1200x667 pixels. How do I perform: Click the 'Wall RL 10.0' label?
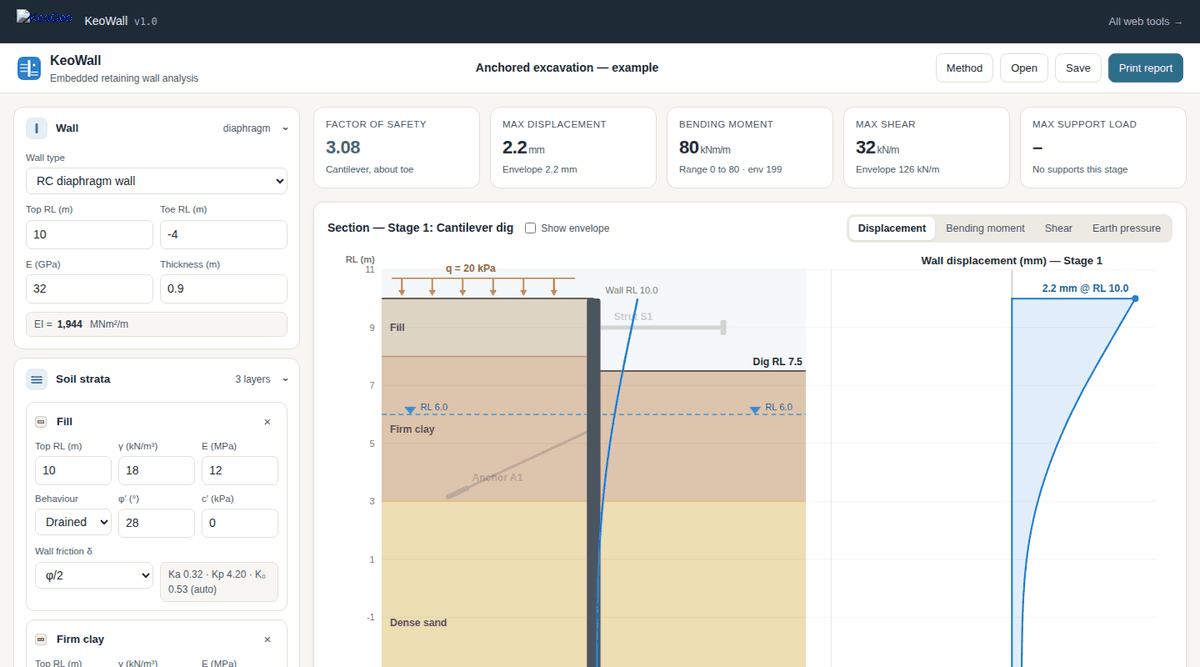[x=632, y=290]
